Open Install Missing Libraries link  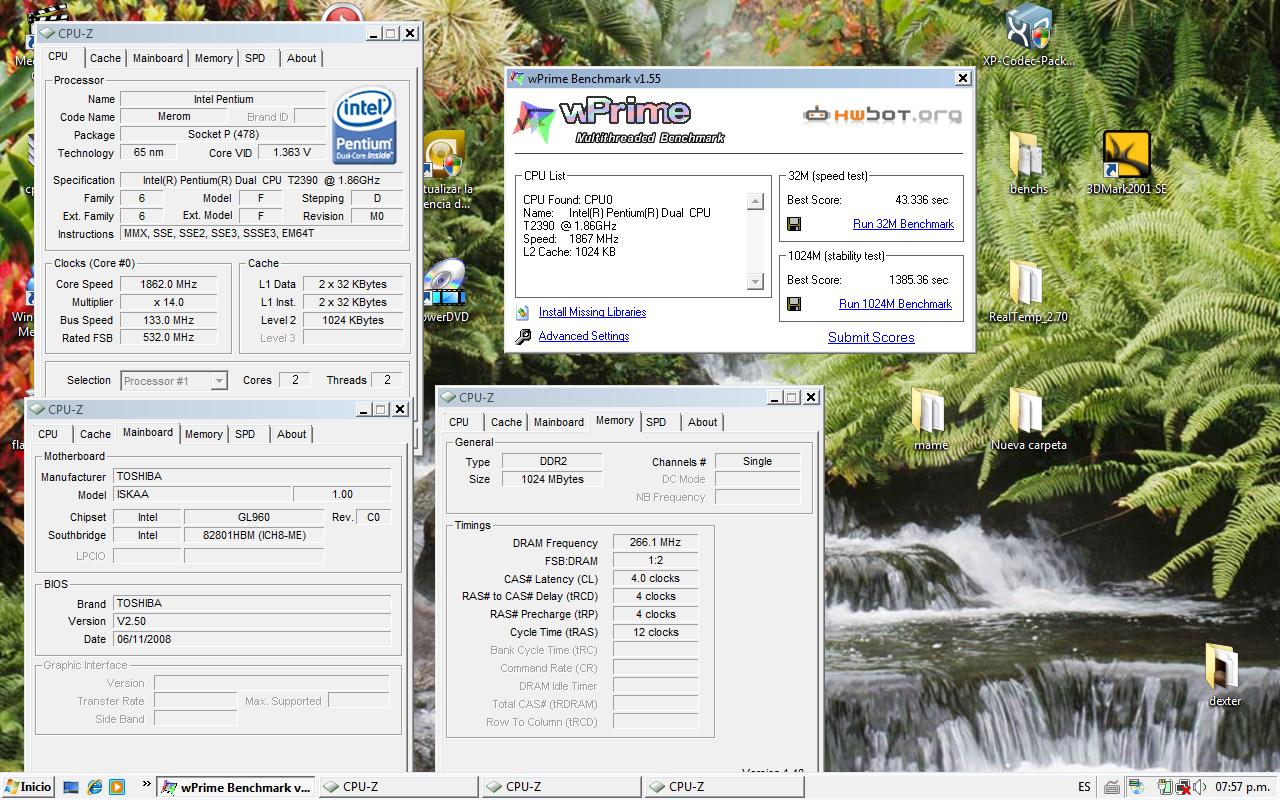point(592,312)
